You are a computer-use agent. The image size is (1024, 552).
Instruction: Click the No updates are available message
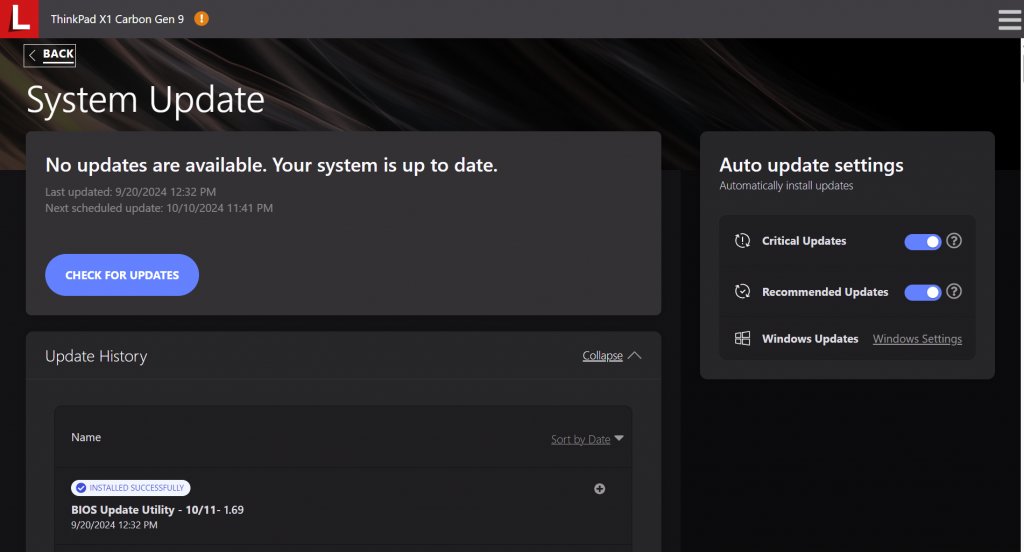coord(271,165)
